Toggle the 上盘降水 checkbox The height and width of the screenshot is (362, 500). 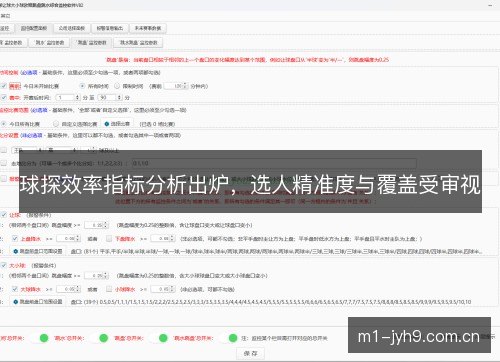tap(15, 239)
